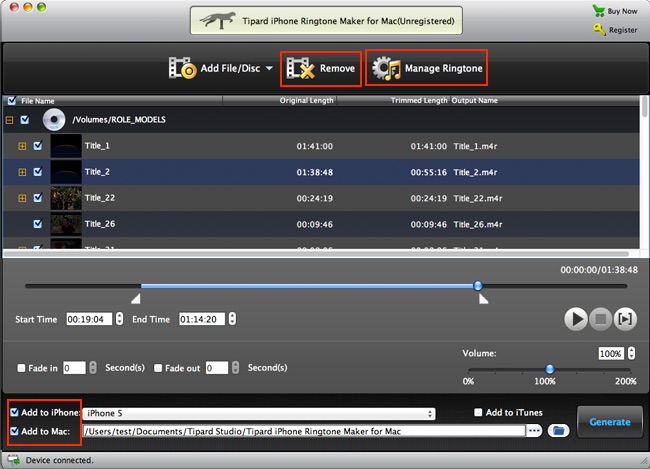Uncheck the Title_22 checkbox
The height and width of the screenshot is (469, 650).
[38, 198]
